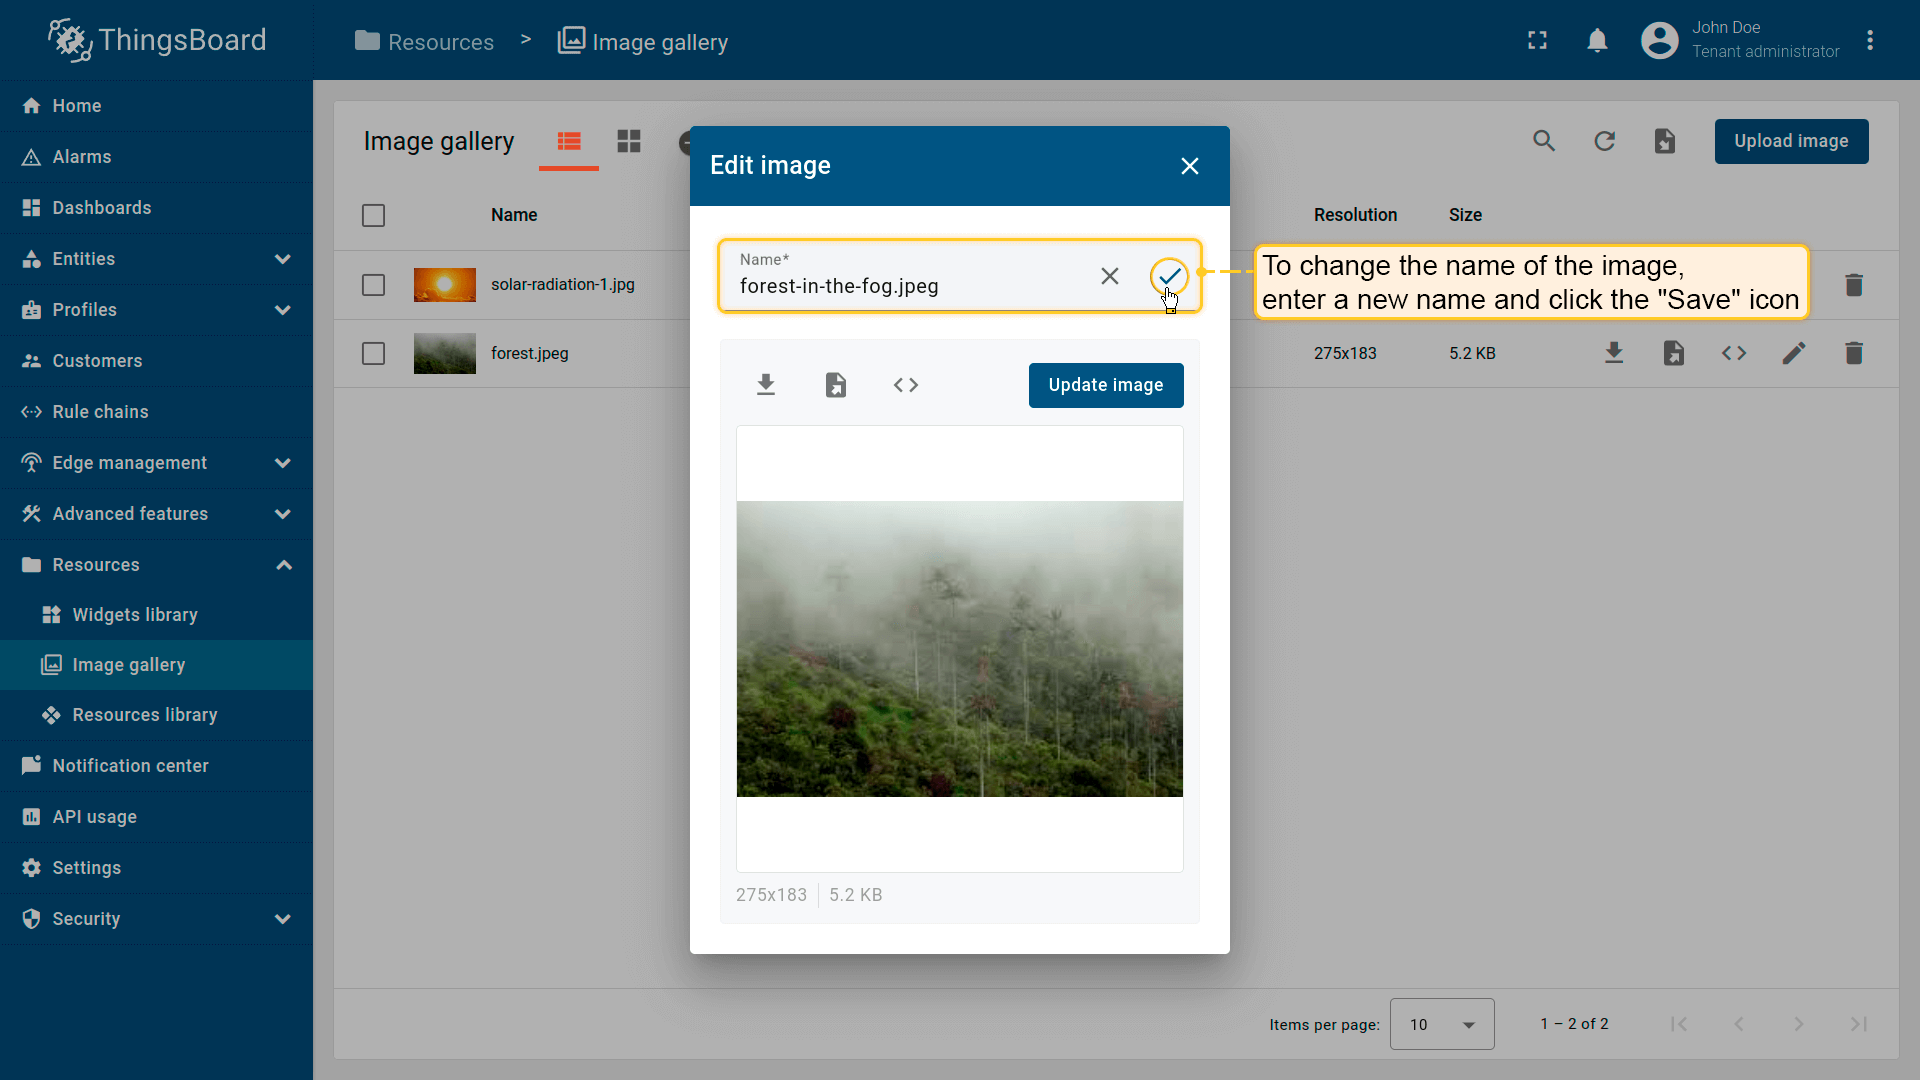Tick the forest.jpeg row checkbox
The width and height of the screenshot is (1920, 1080).
373,353
